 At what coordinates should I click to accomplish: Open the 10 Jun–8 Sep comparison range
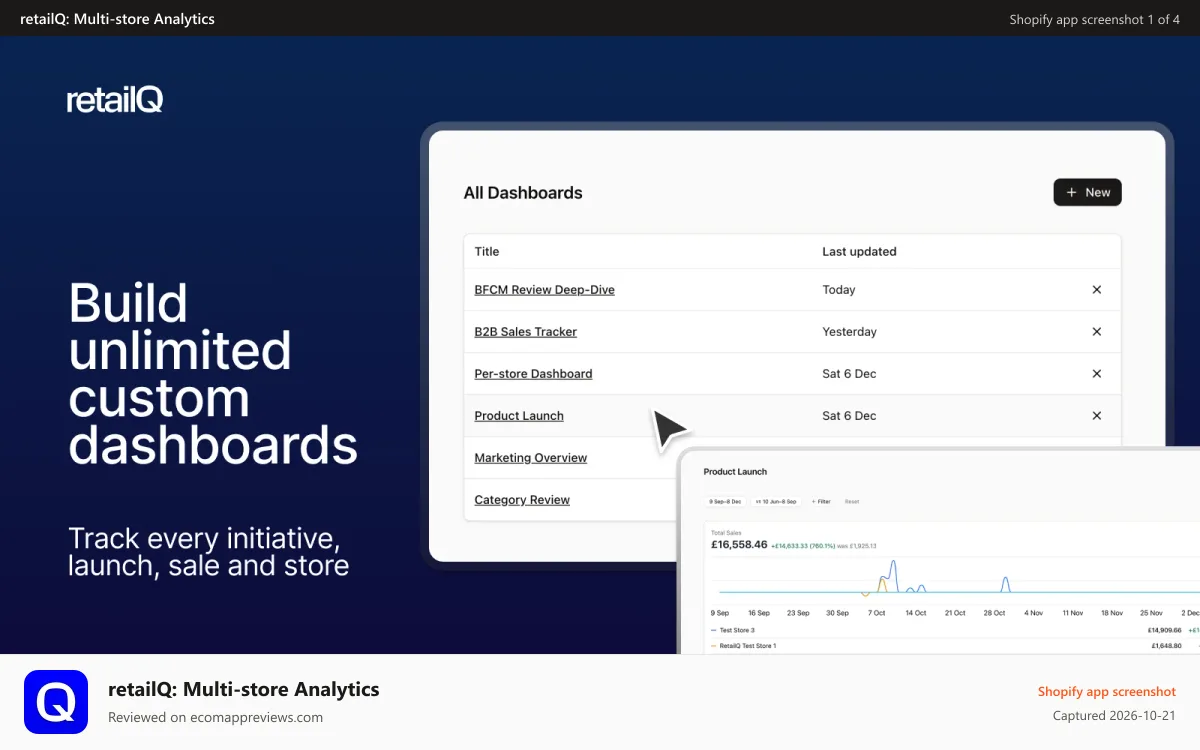tap(776, 501)
